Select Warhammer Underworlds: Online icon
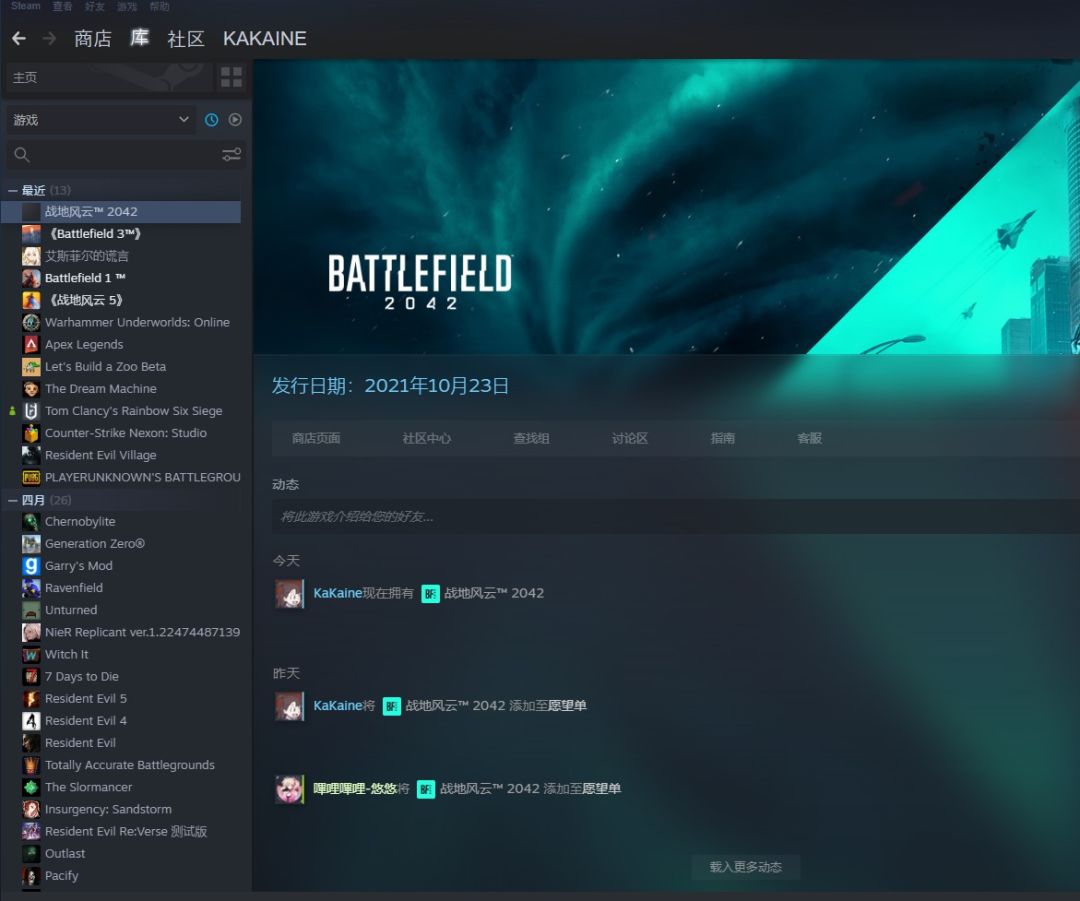Image resolution: width=1080 pixels, height=901 pixels. tap(31, 322)
